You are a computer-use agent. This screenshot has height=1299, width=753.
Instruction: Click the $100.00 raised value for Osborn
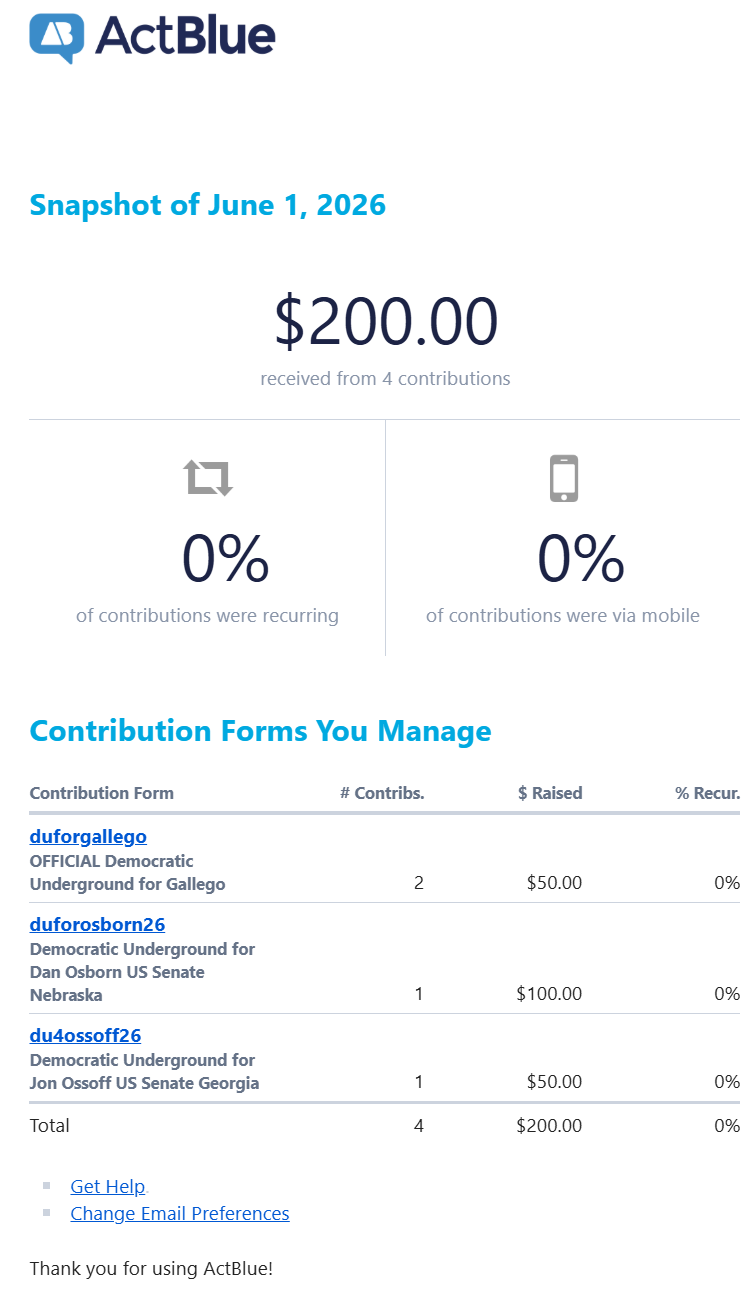click(x=549, y=994)
